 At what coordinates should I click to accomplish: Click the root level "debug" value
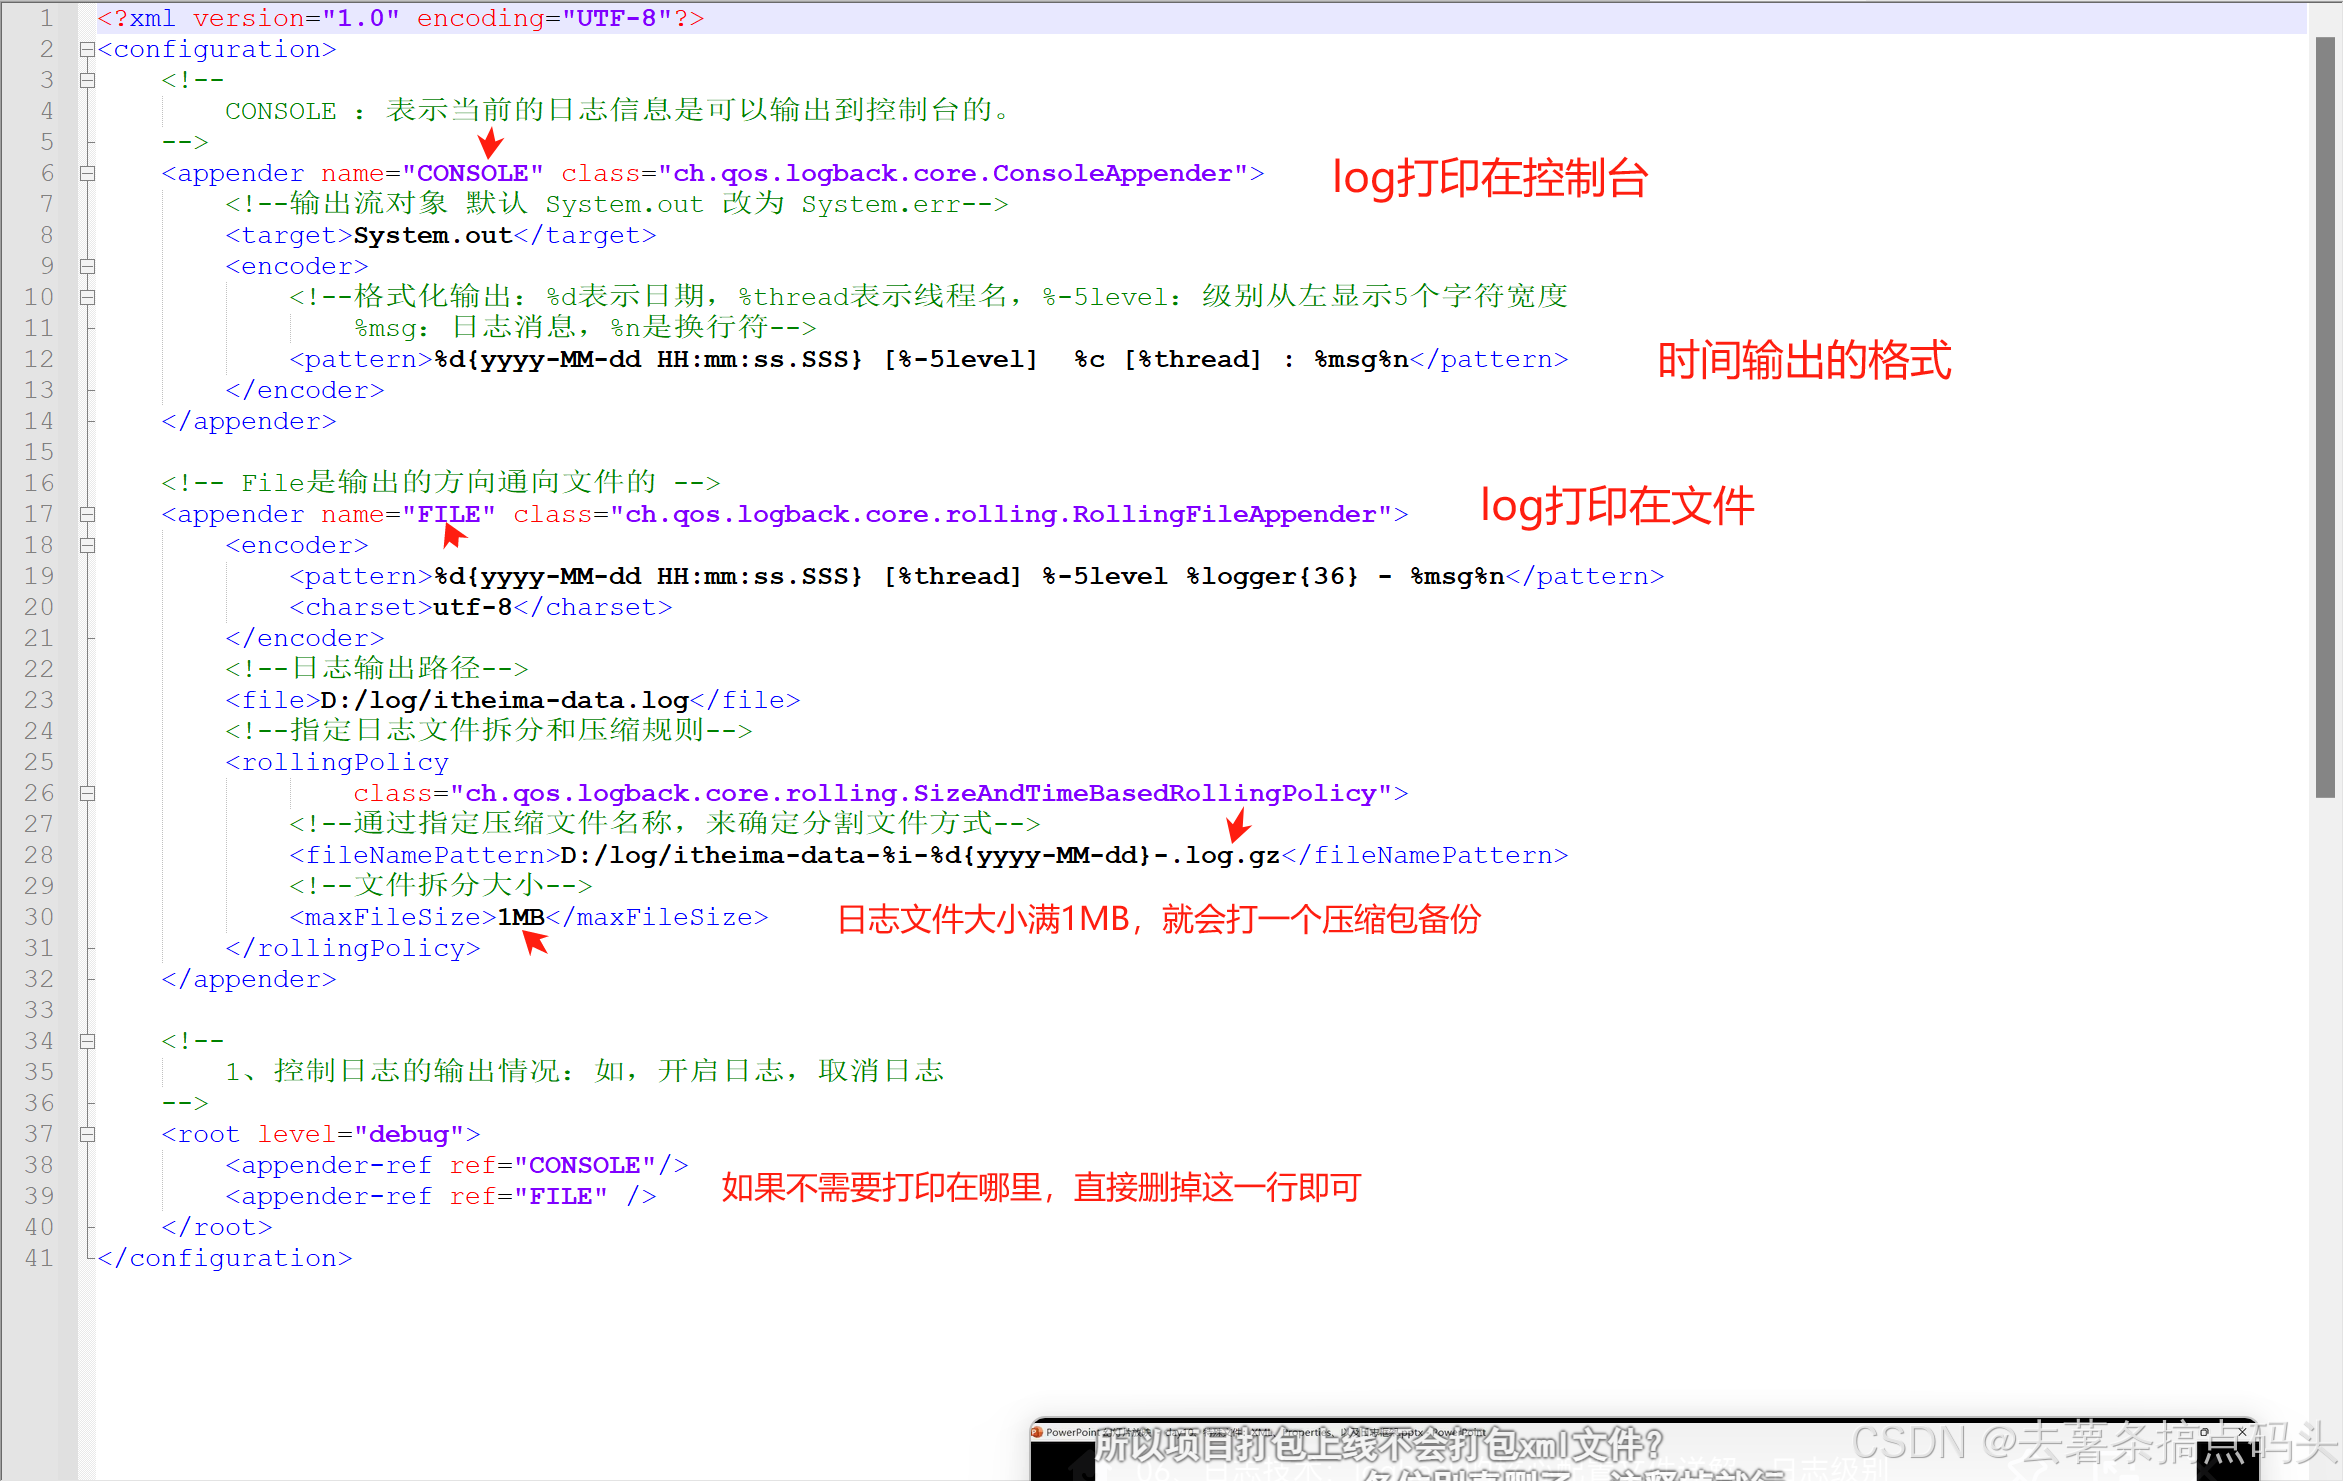[409, 1134]
